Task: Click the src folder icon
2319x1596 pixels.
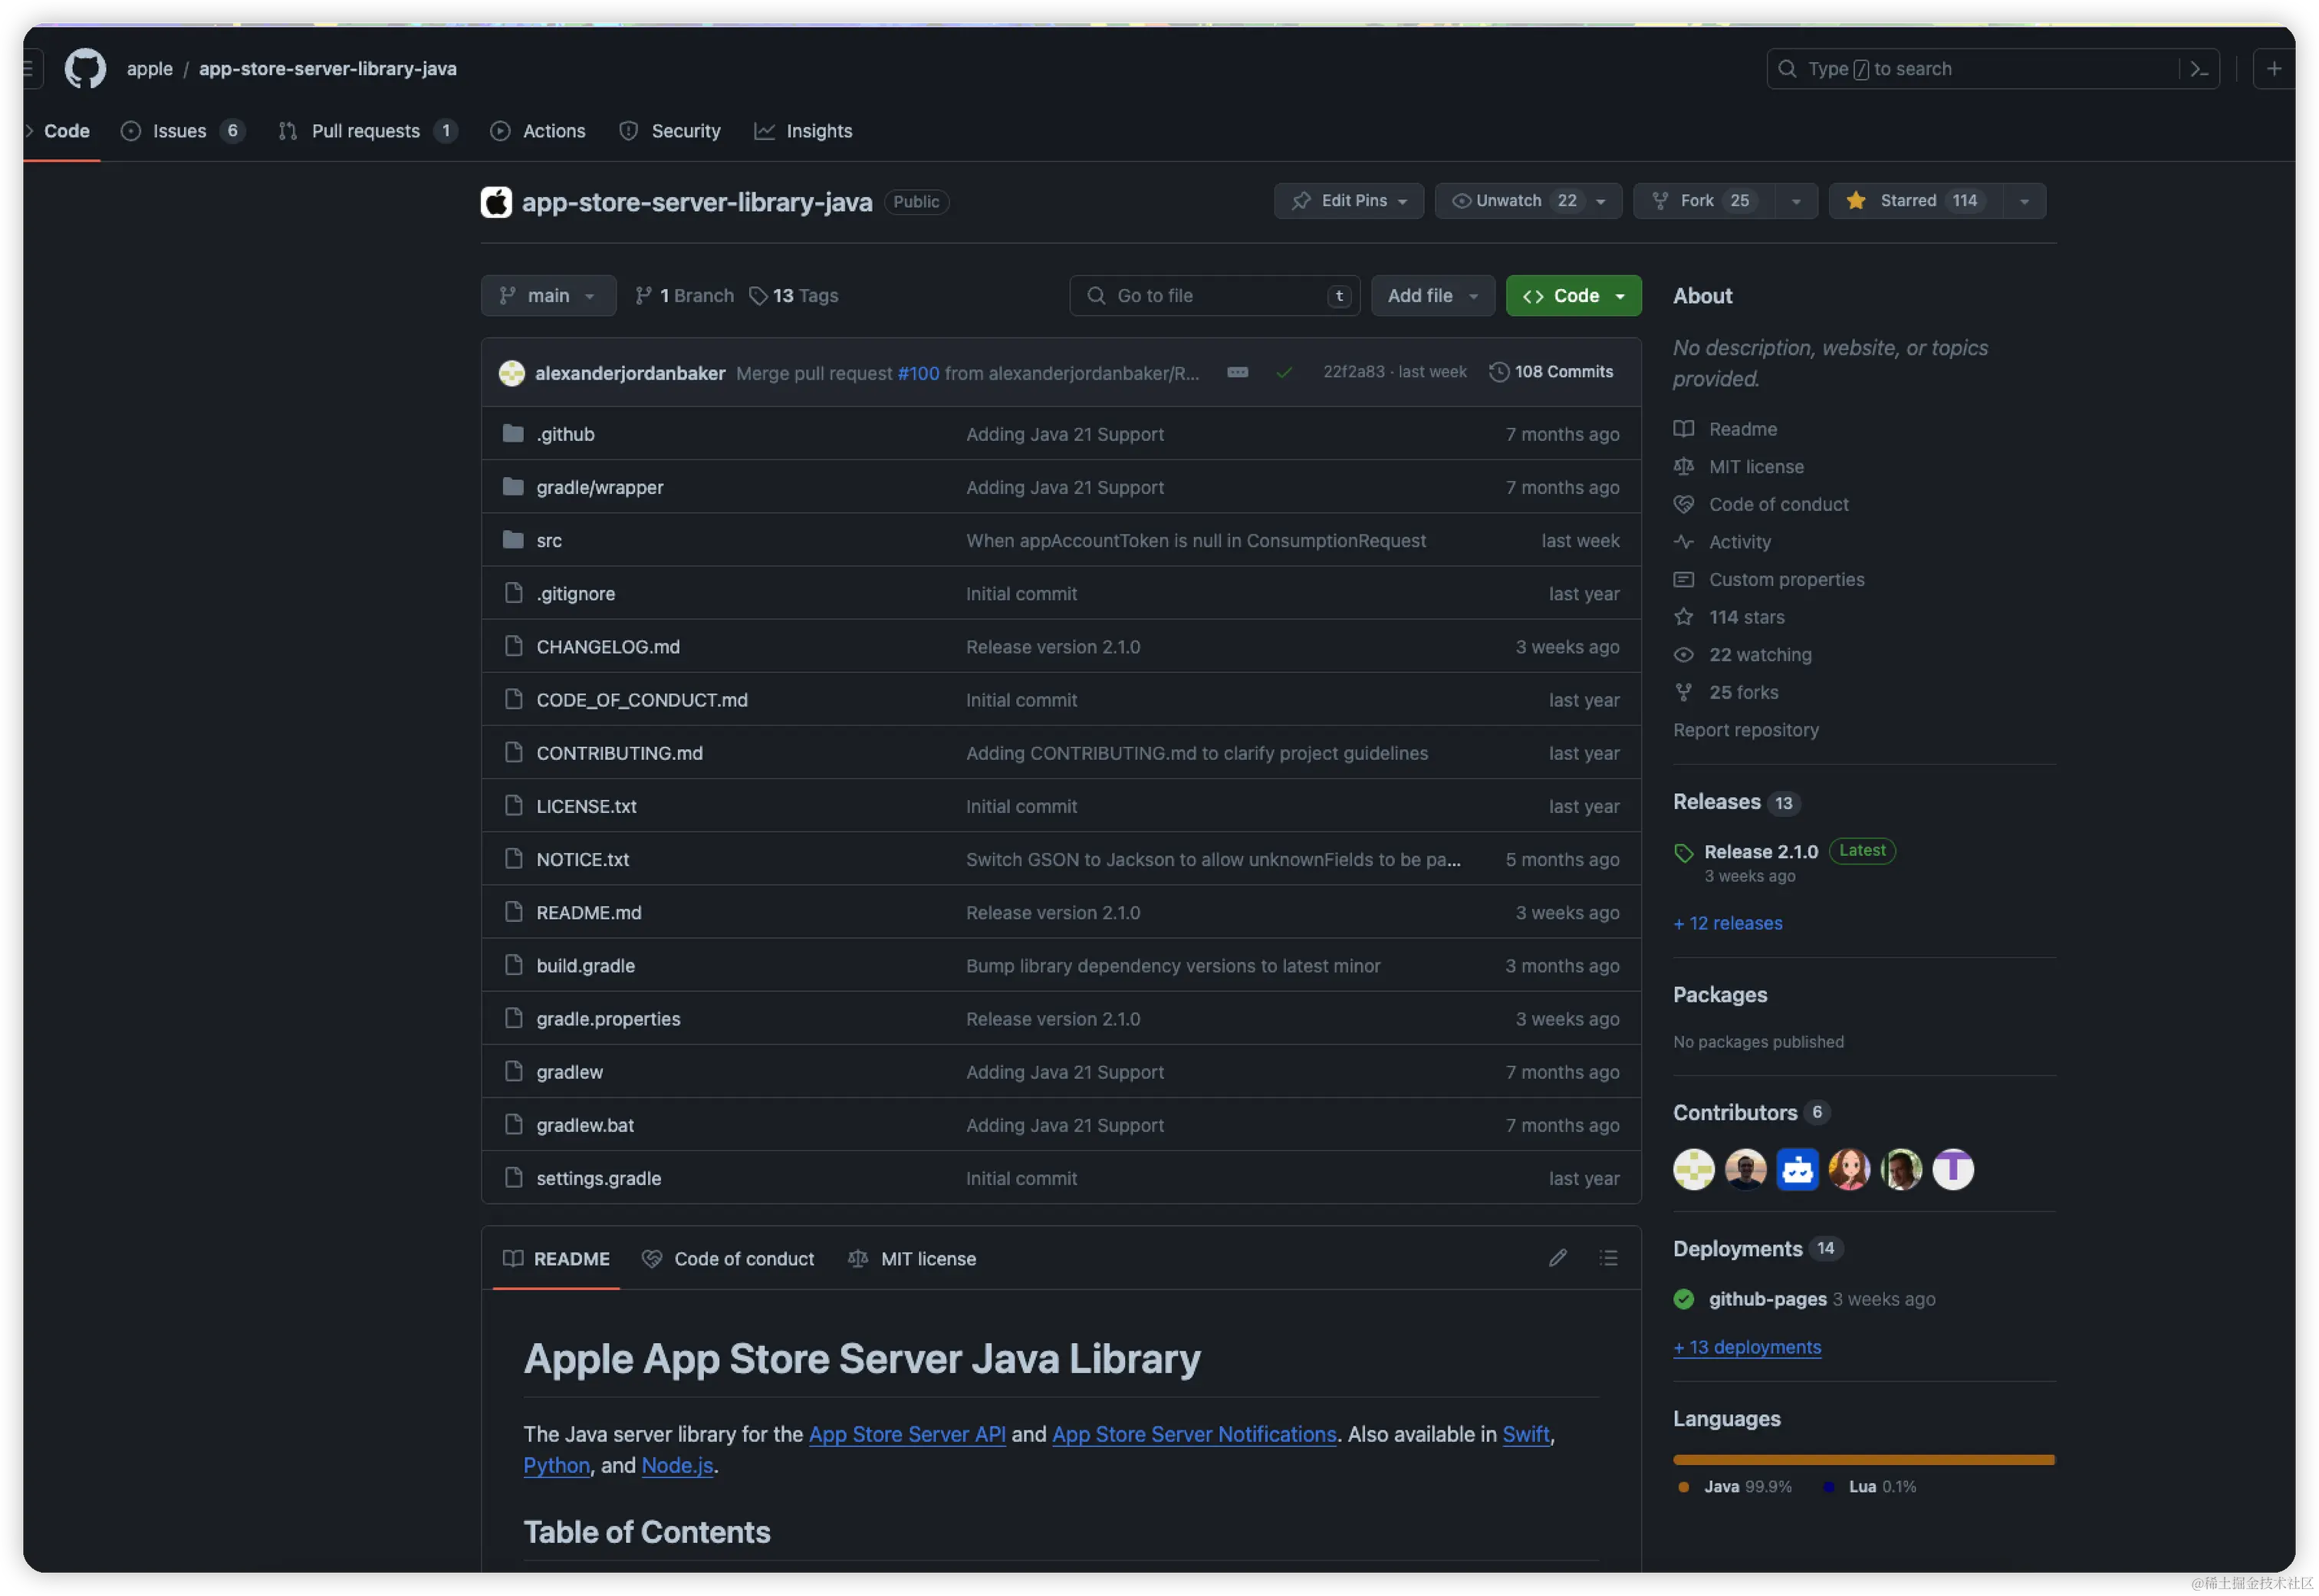Action: 514,540
